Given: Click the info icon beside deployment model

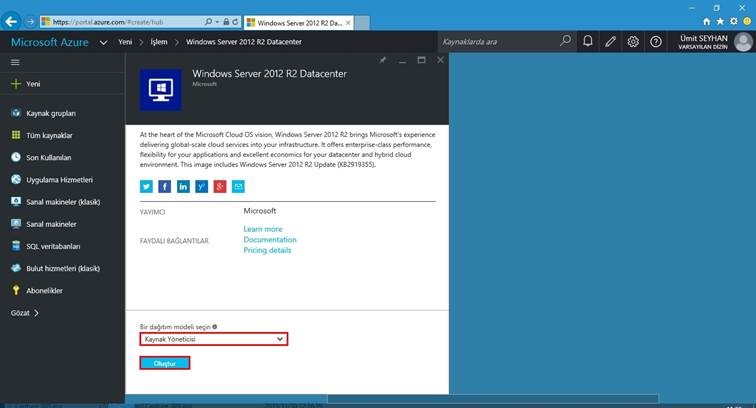Looking at the screenshot, I should [215, 326].
